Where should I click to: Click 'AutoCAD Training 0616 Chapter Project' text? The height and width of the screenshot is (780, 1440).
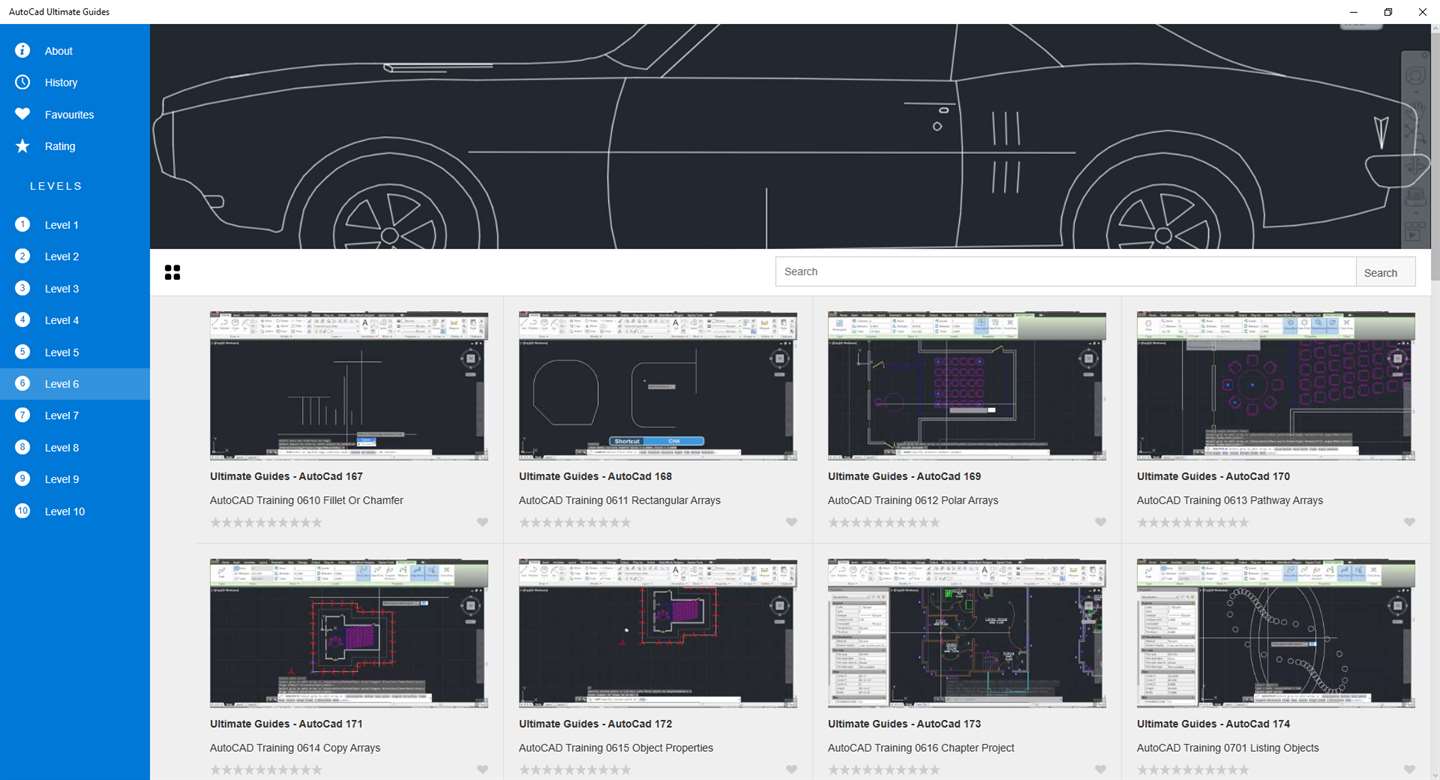(x=921, y=748)
